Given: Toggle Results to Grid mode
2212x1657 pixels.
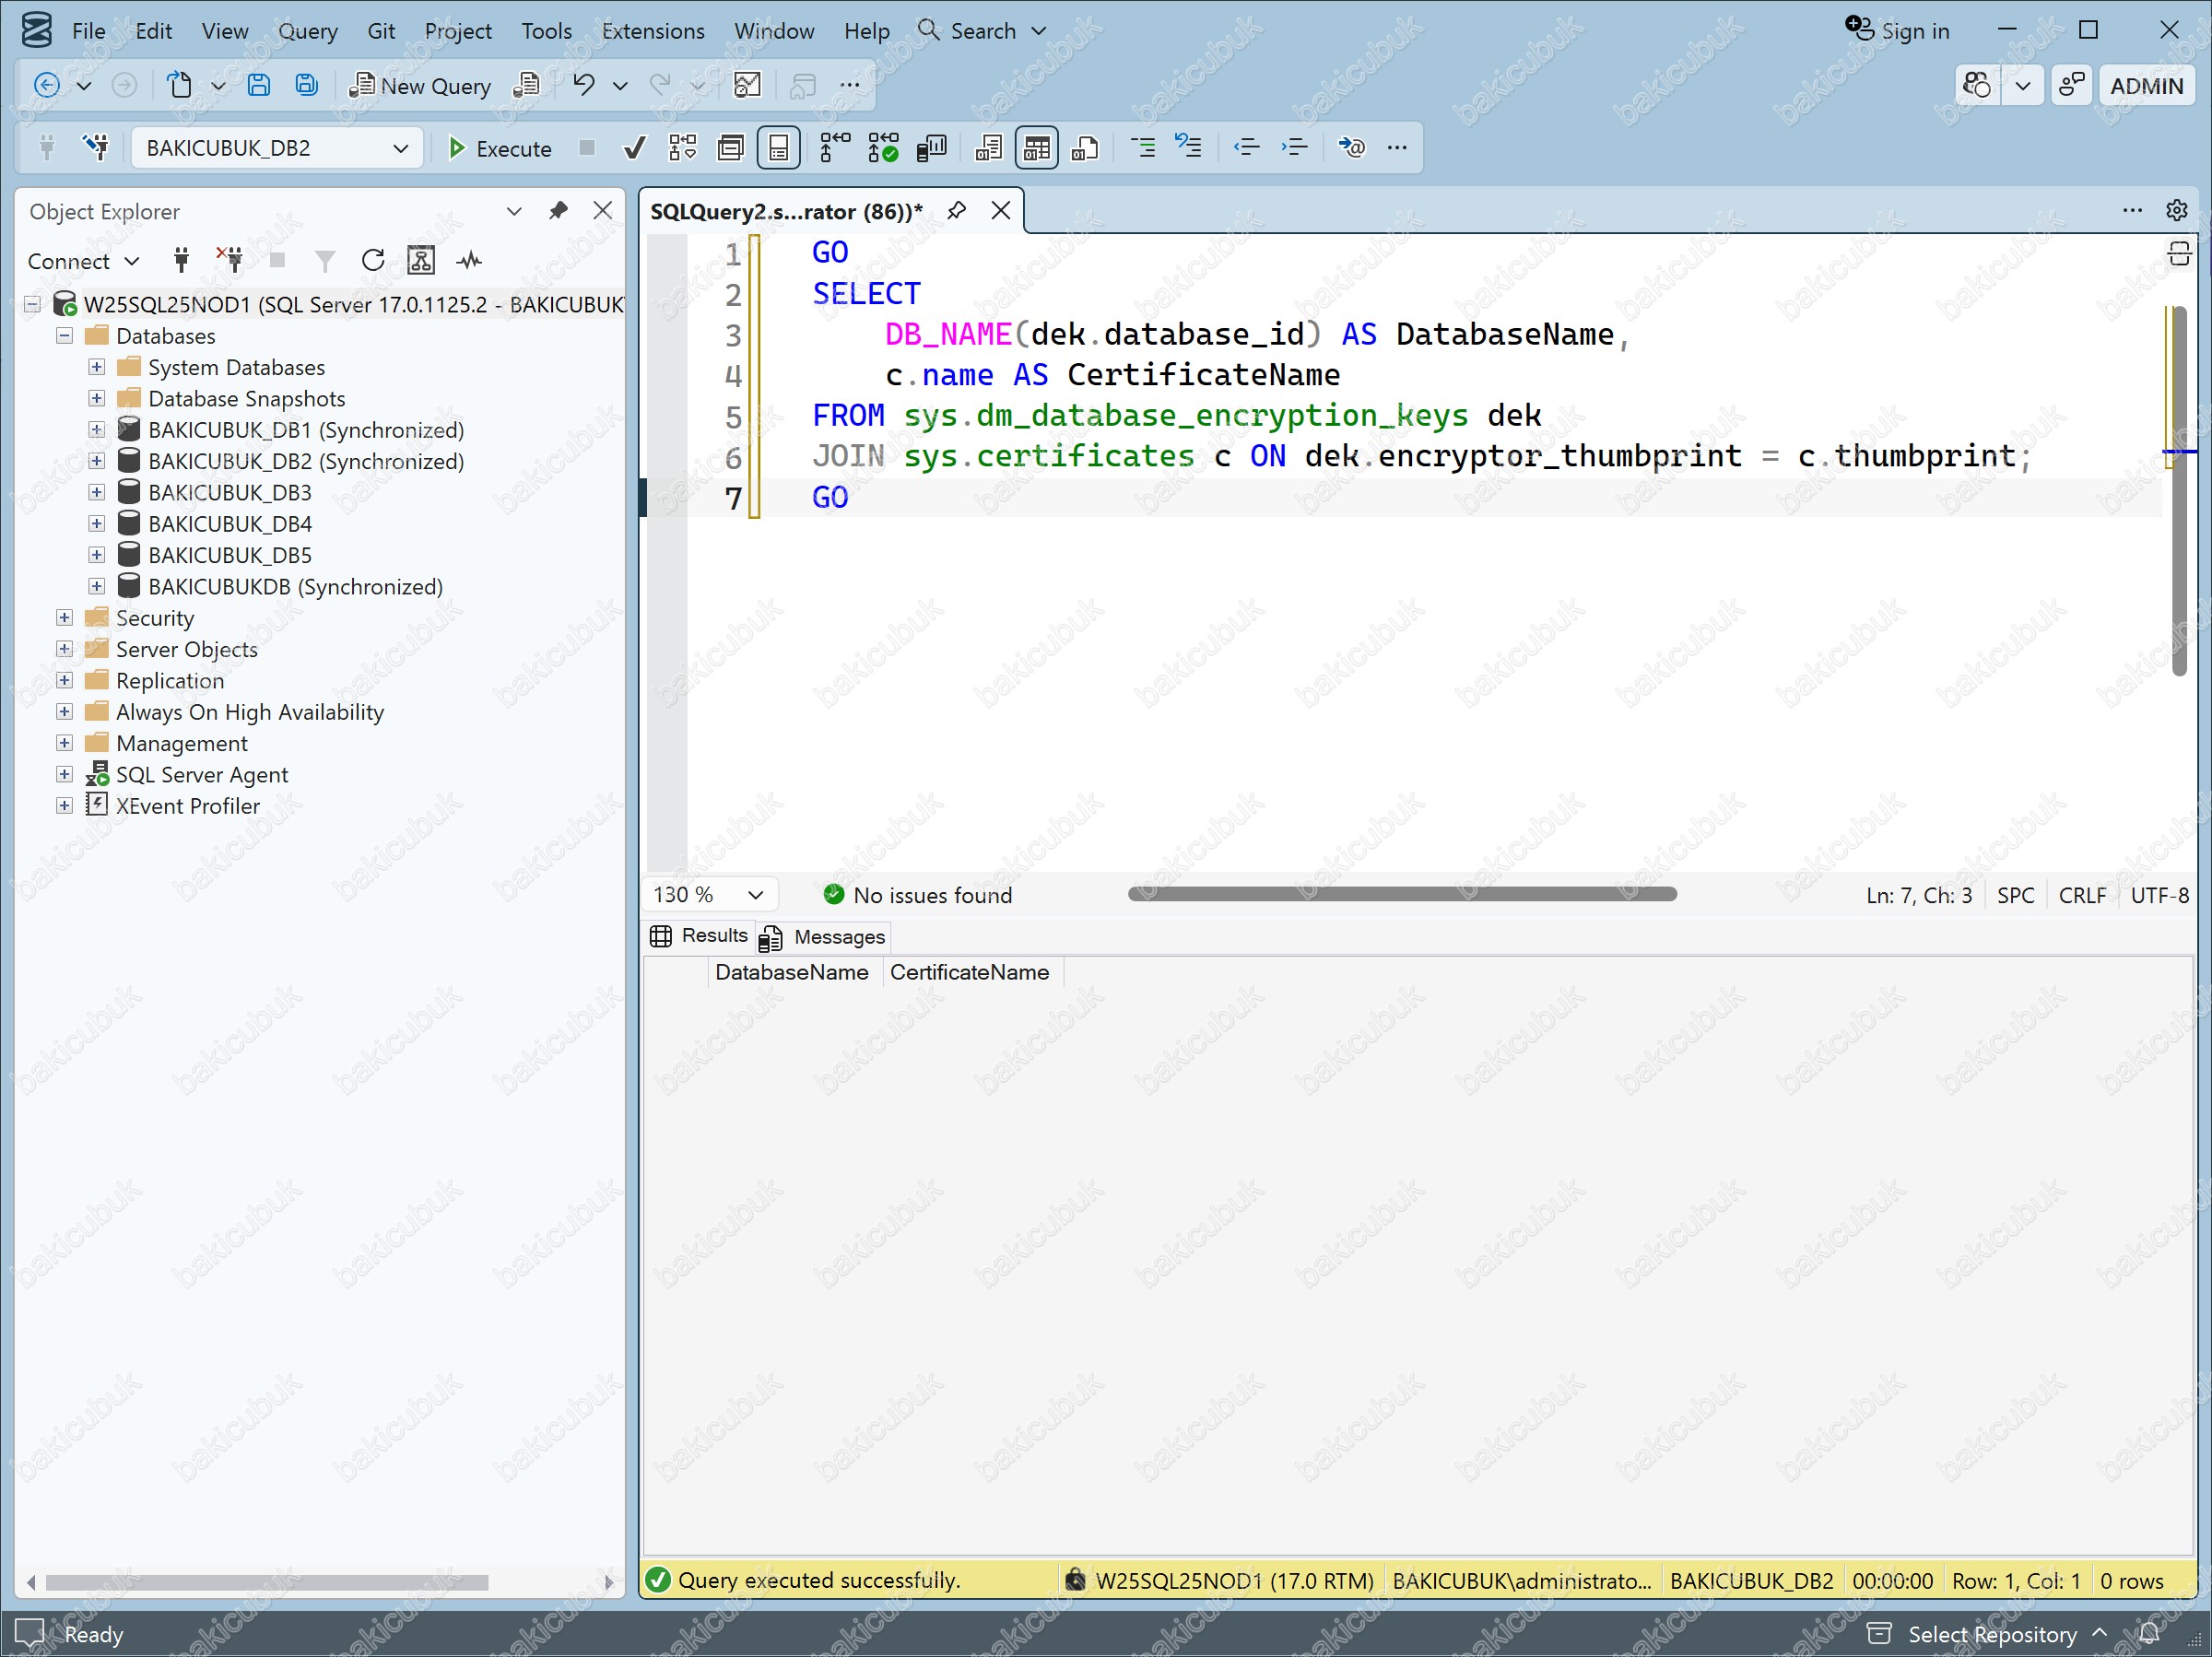Looking at the screenshot, I should 1037,148.
